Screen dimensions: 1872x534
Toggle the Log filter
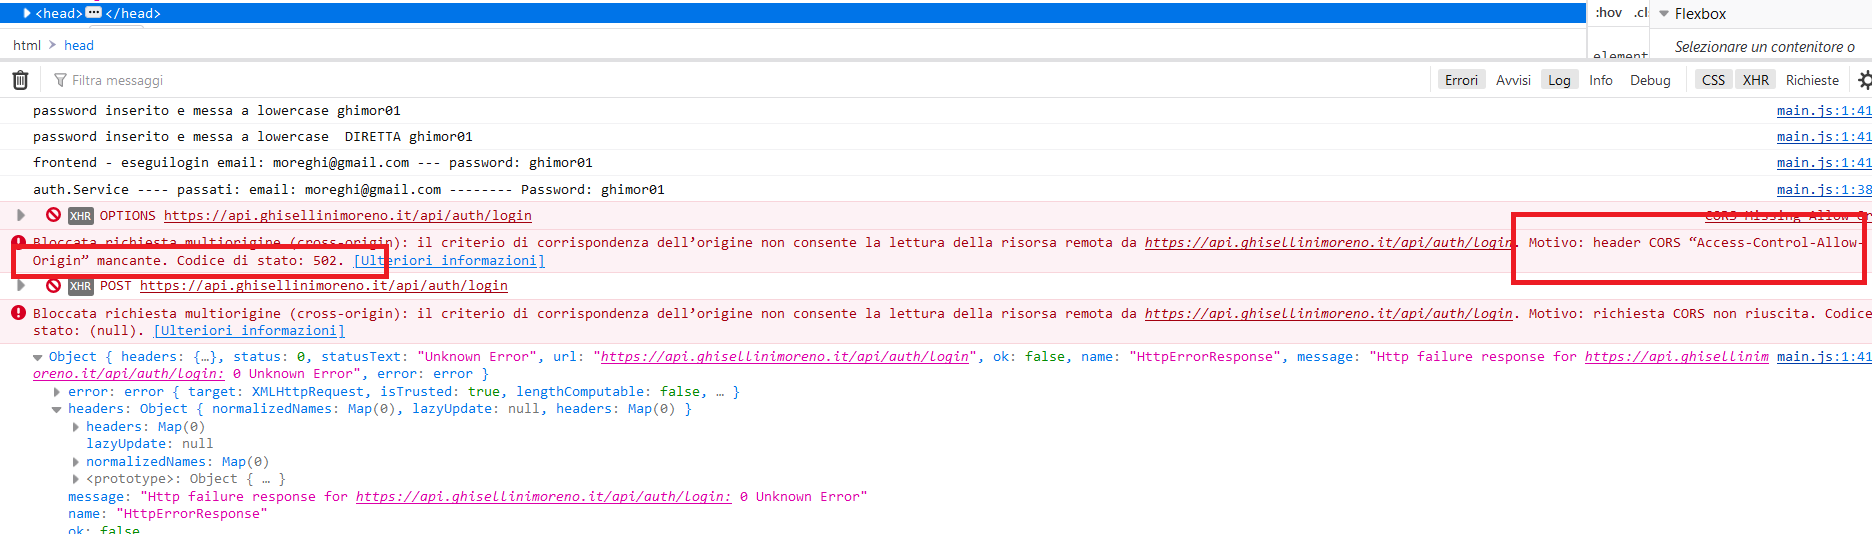[x=1559, y=80]
